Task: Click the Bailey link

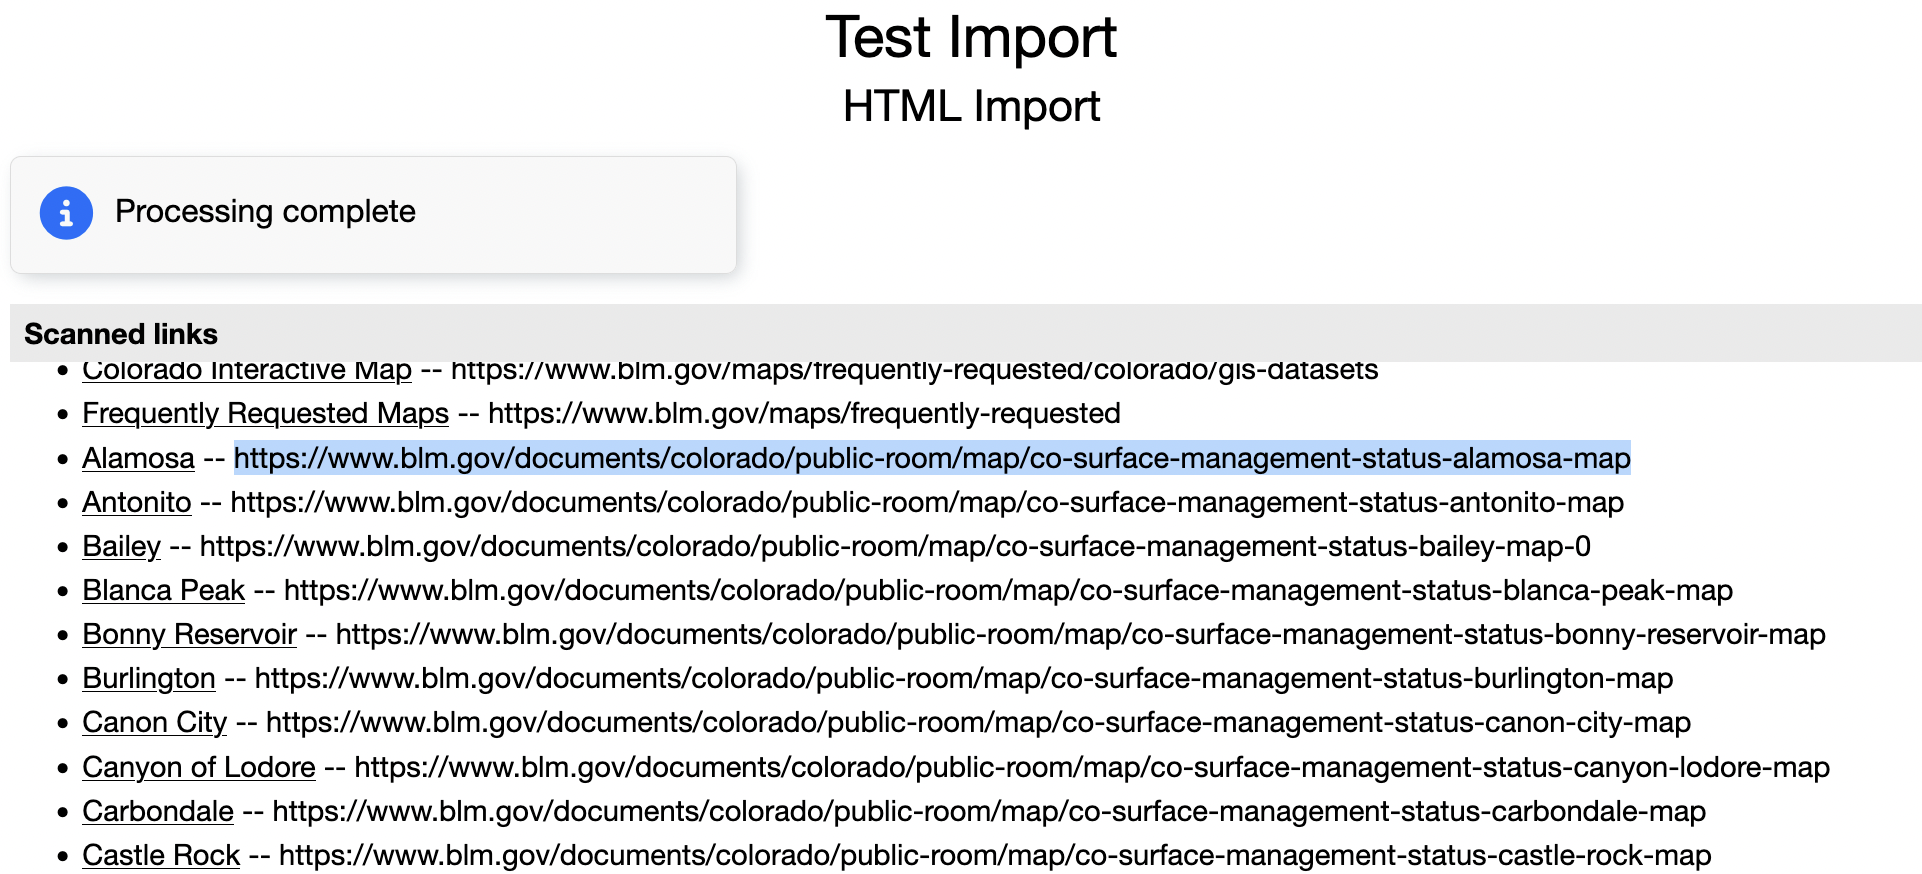Action: click(121, 546)
